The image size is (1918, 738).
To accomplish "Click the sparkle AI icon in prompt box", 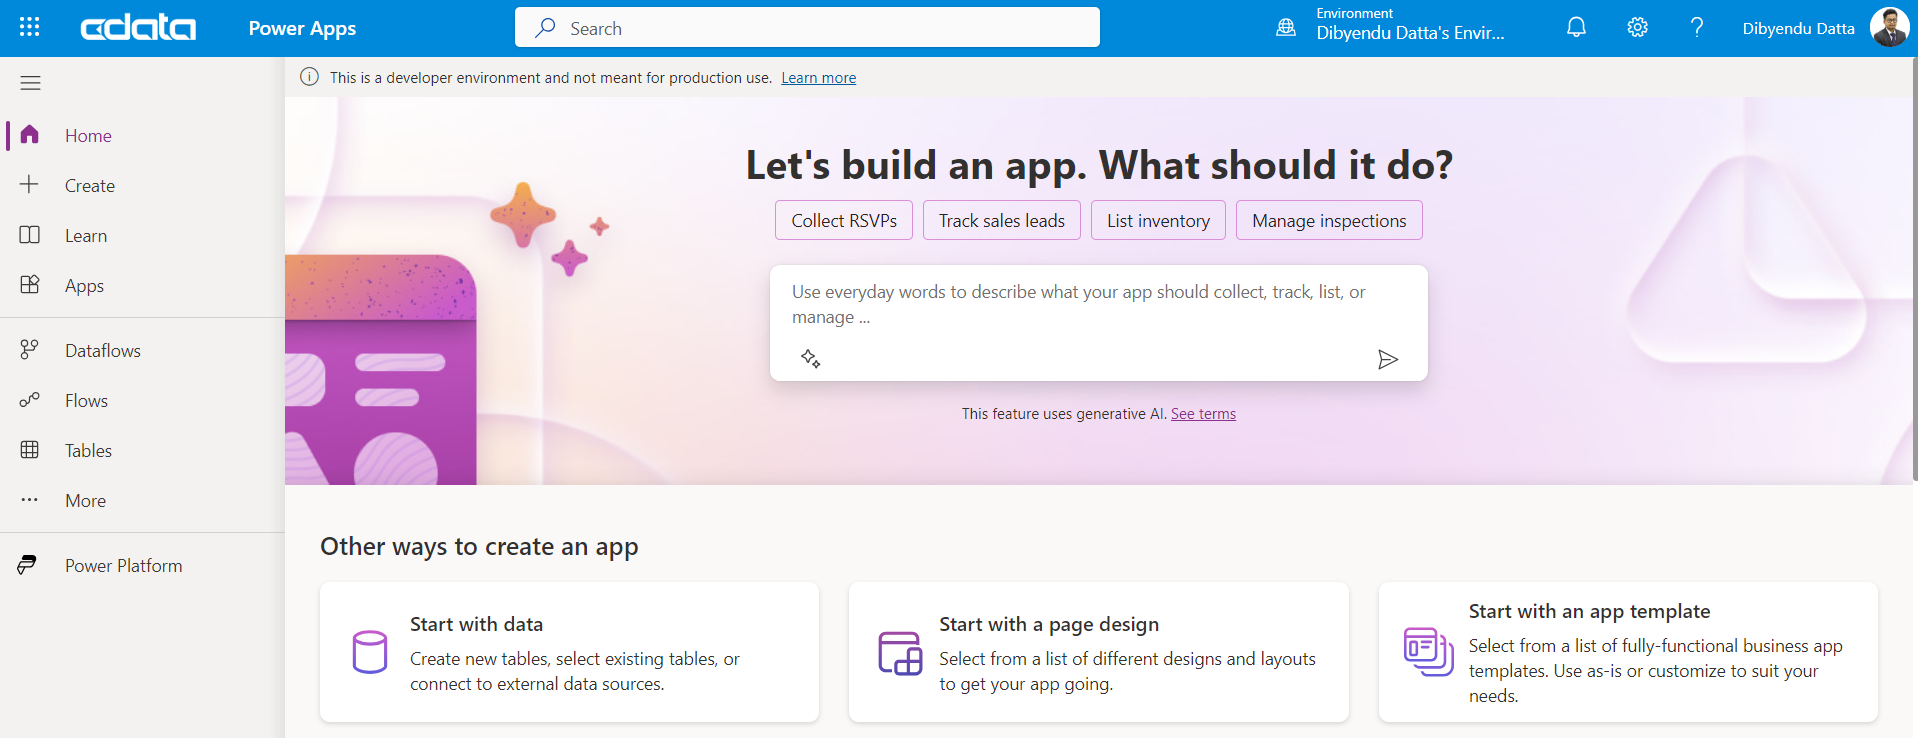I will (811, 359).
